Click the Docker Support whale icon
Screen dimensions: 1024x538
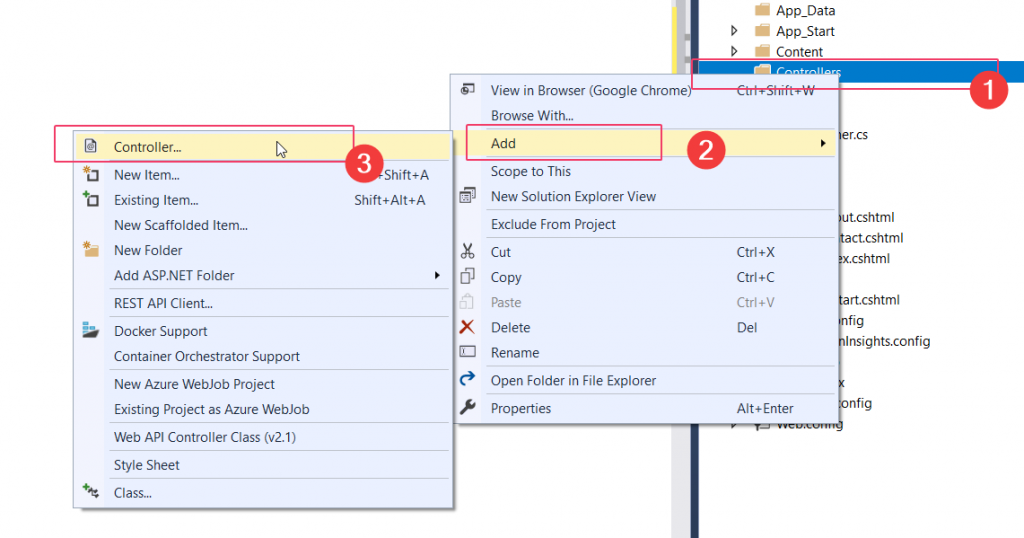91,331
